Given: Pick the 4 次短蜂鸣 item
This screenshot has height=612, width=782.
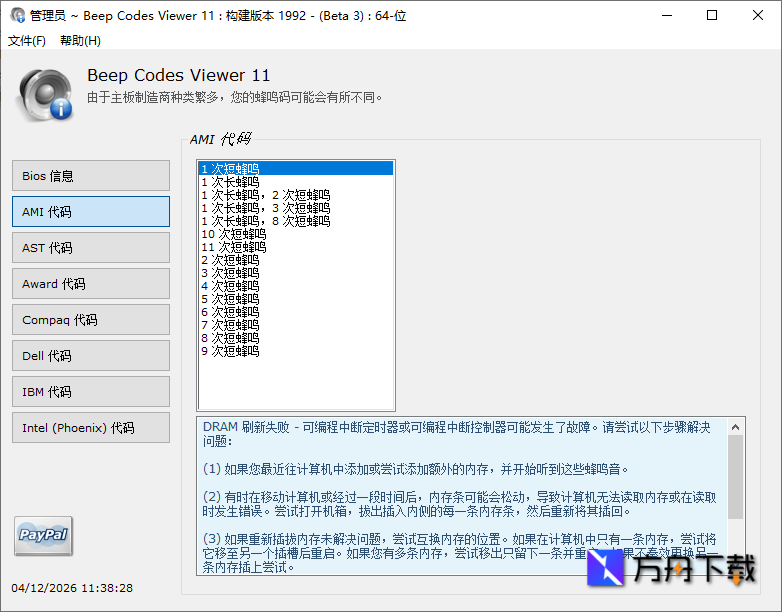Looking at the screenshot, I should 296,285.
